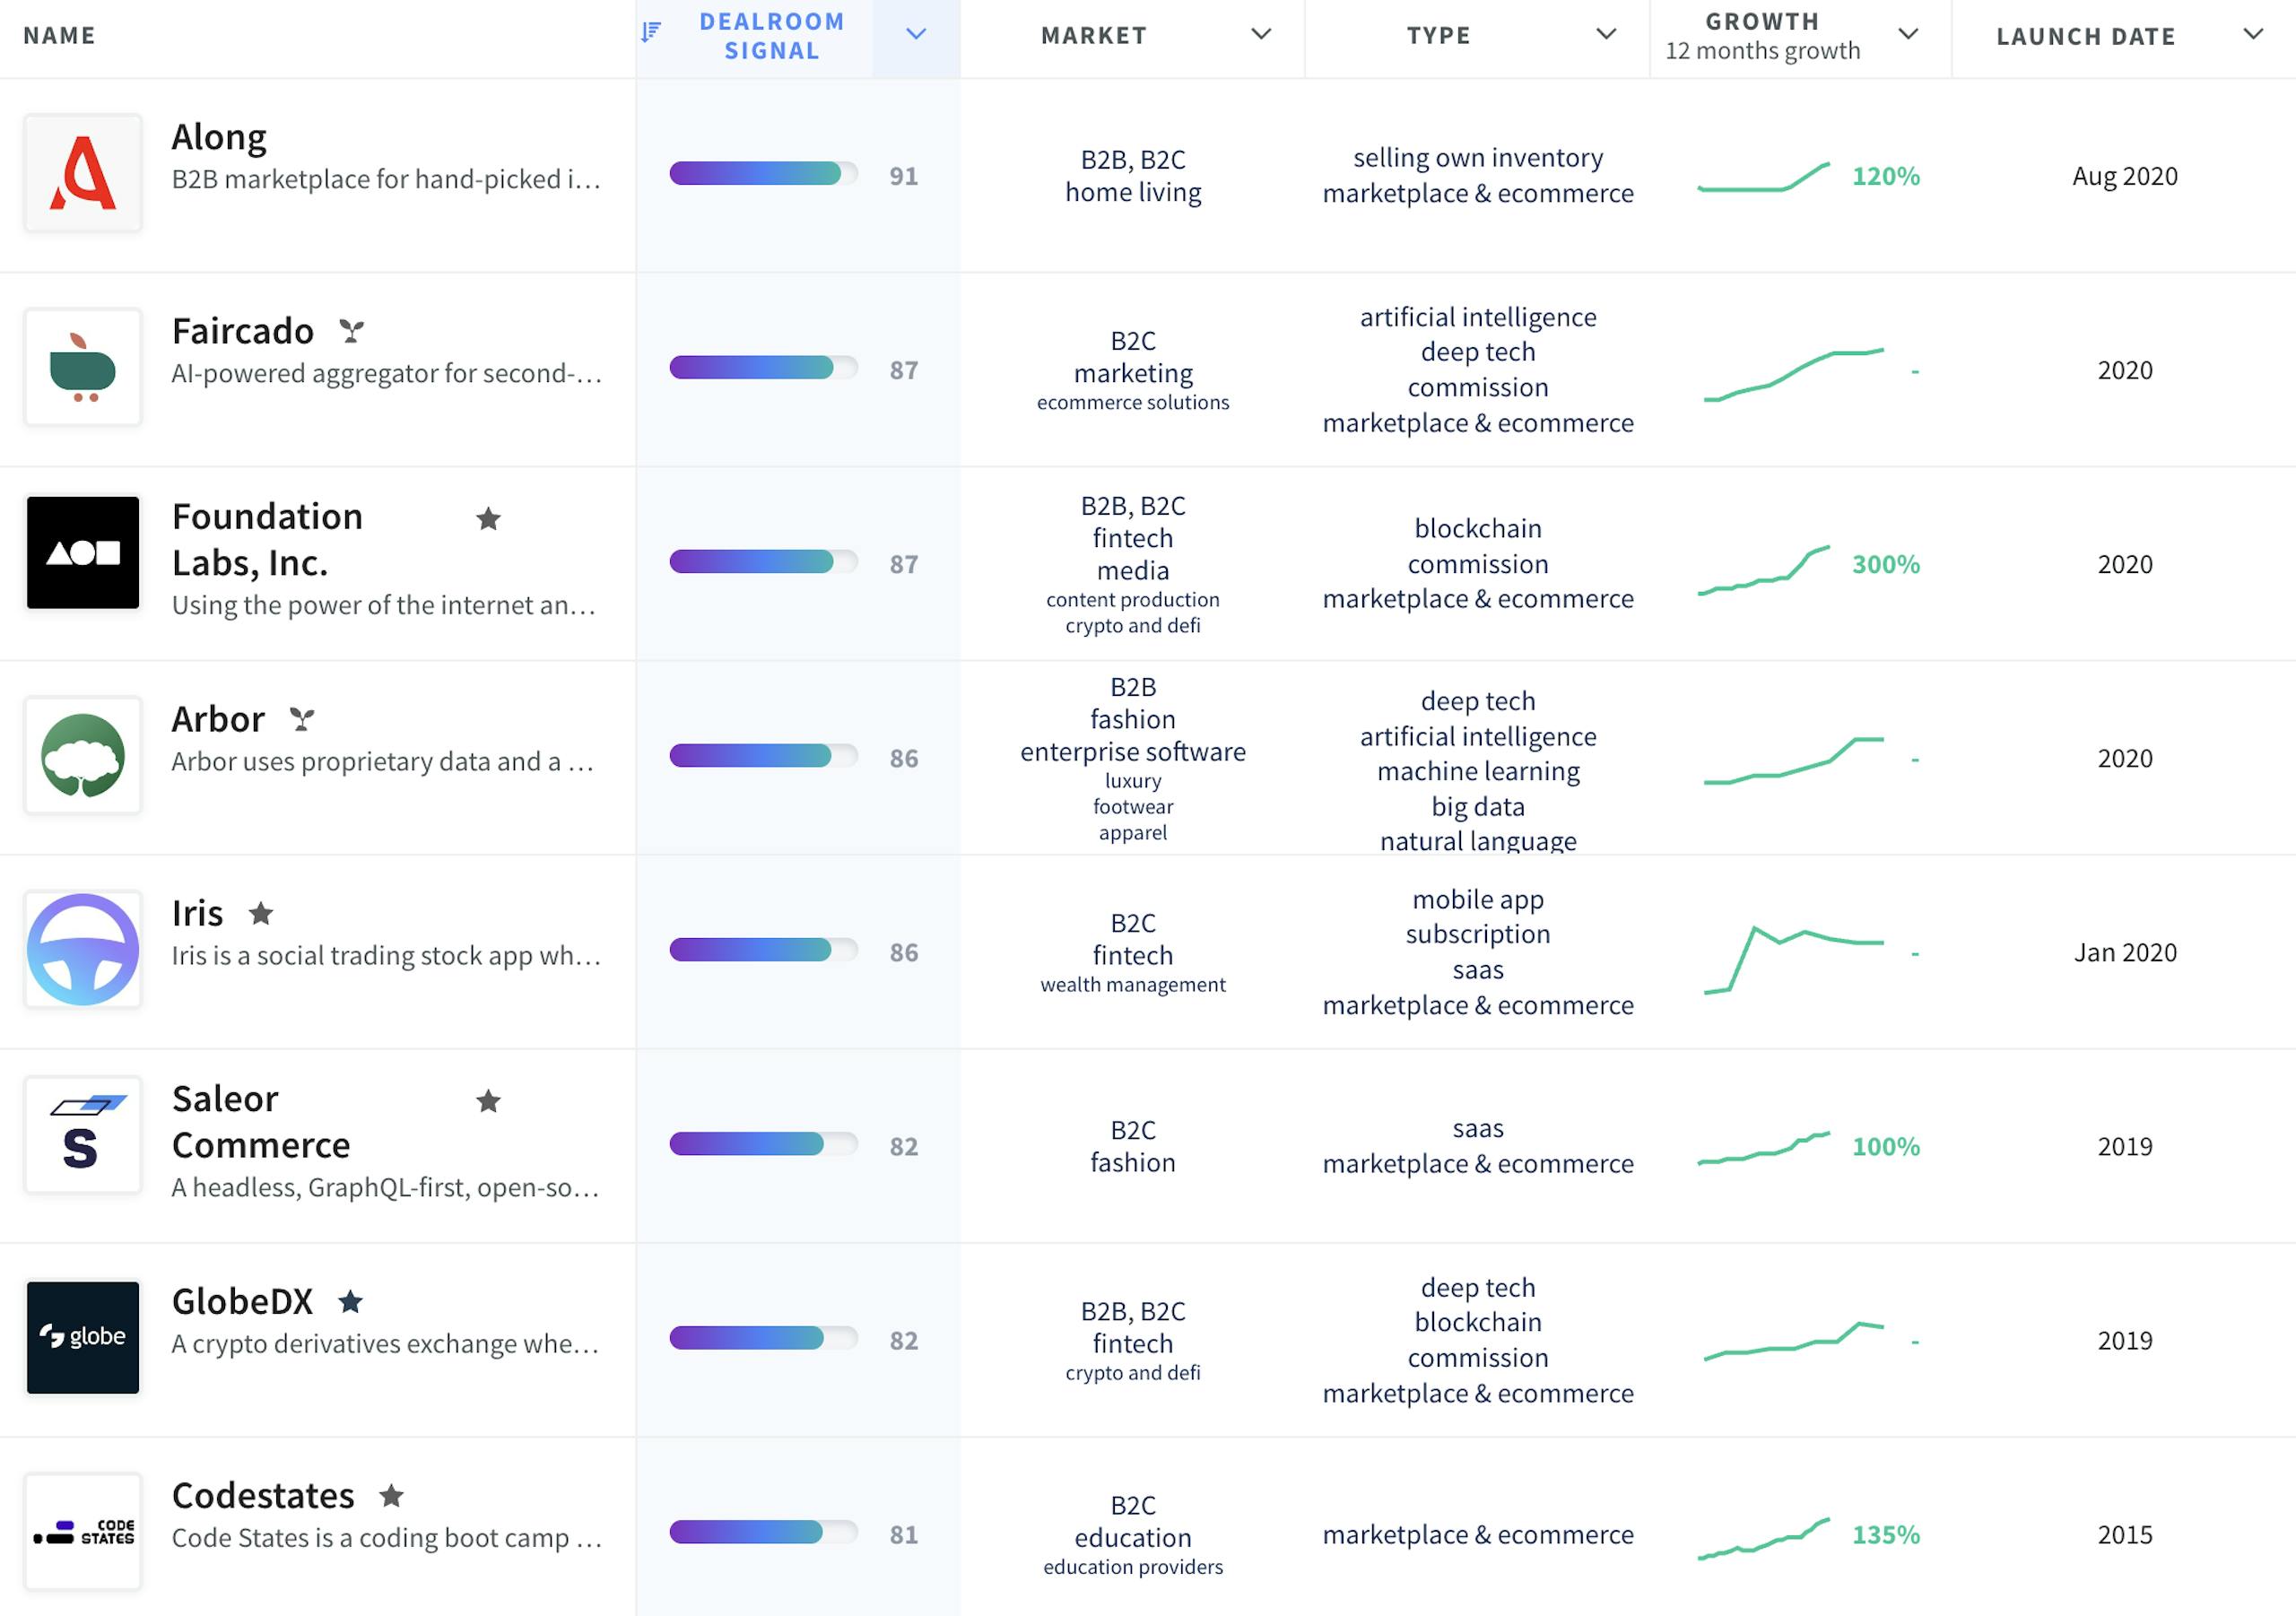Click the Name column header

[60, 34]
